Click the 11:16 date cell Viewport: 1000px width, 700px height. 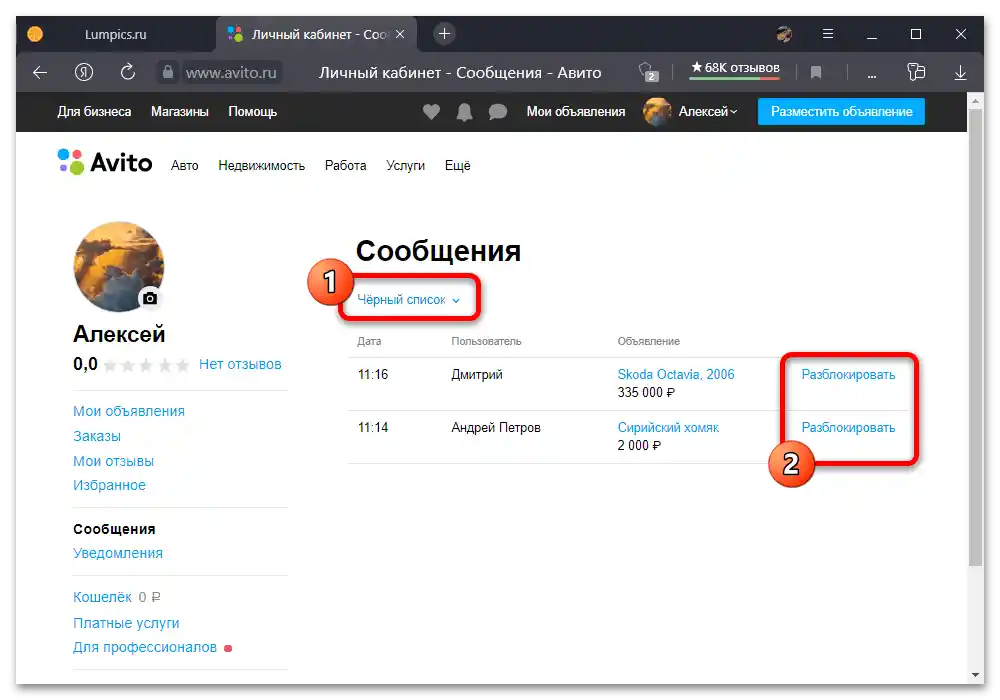click(373, 375)
